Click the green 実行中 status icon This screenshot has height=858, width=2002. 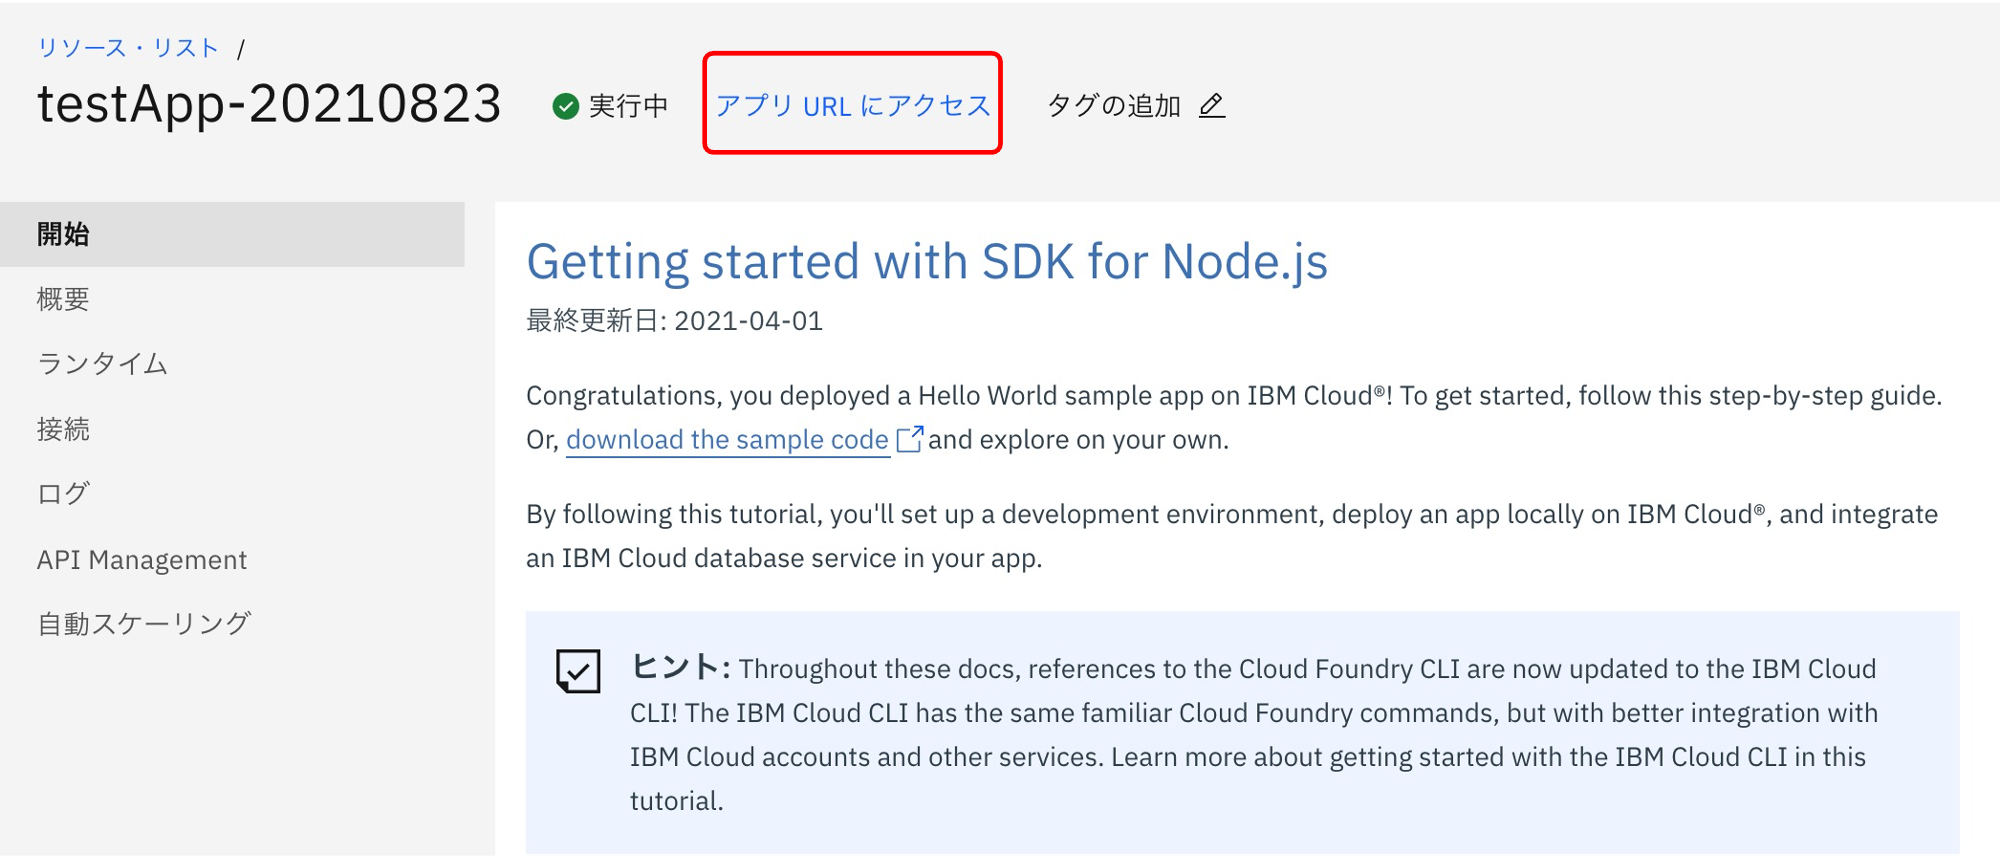(x=566, y=106)
